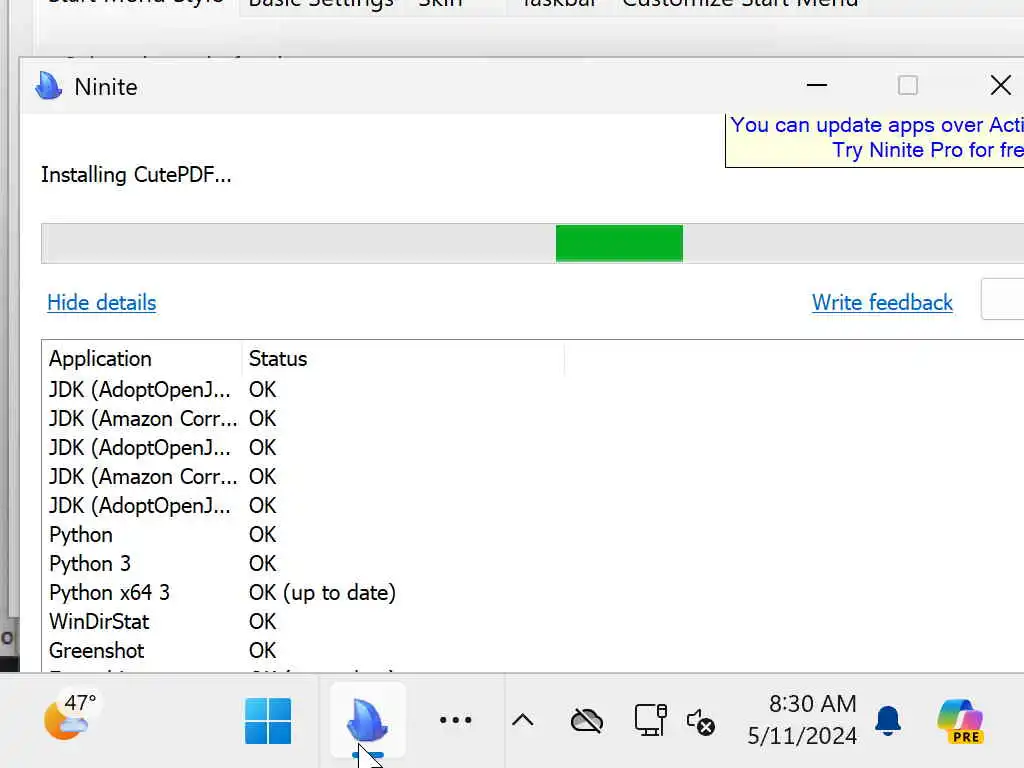
Task: Launch Copilot preview from taskbar
Action: (x=960, y=721)
